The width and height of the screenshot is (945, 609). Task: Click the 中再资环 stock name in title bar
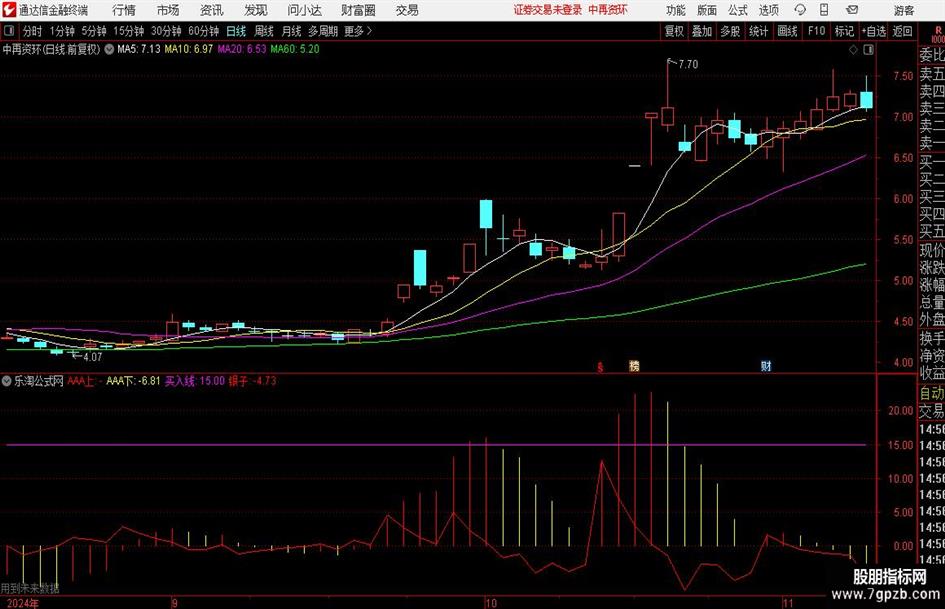pos(608,10)
